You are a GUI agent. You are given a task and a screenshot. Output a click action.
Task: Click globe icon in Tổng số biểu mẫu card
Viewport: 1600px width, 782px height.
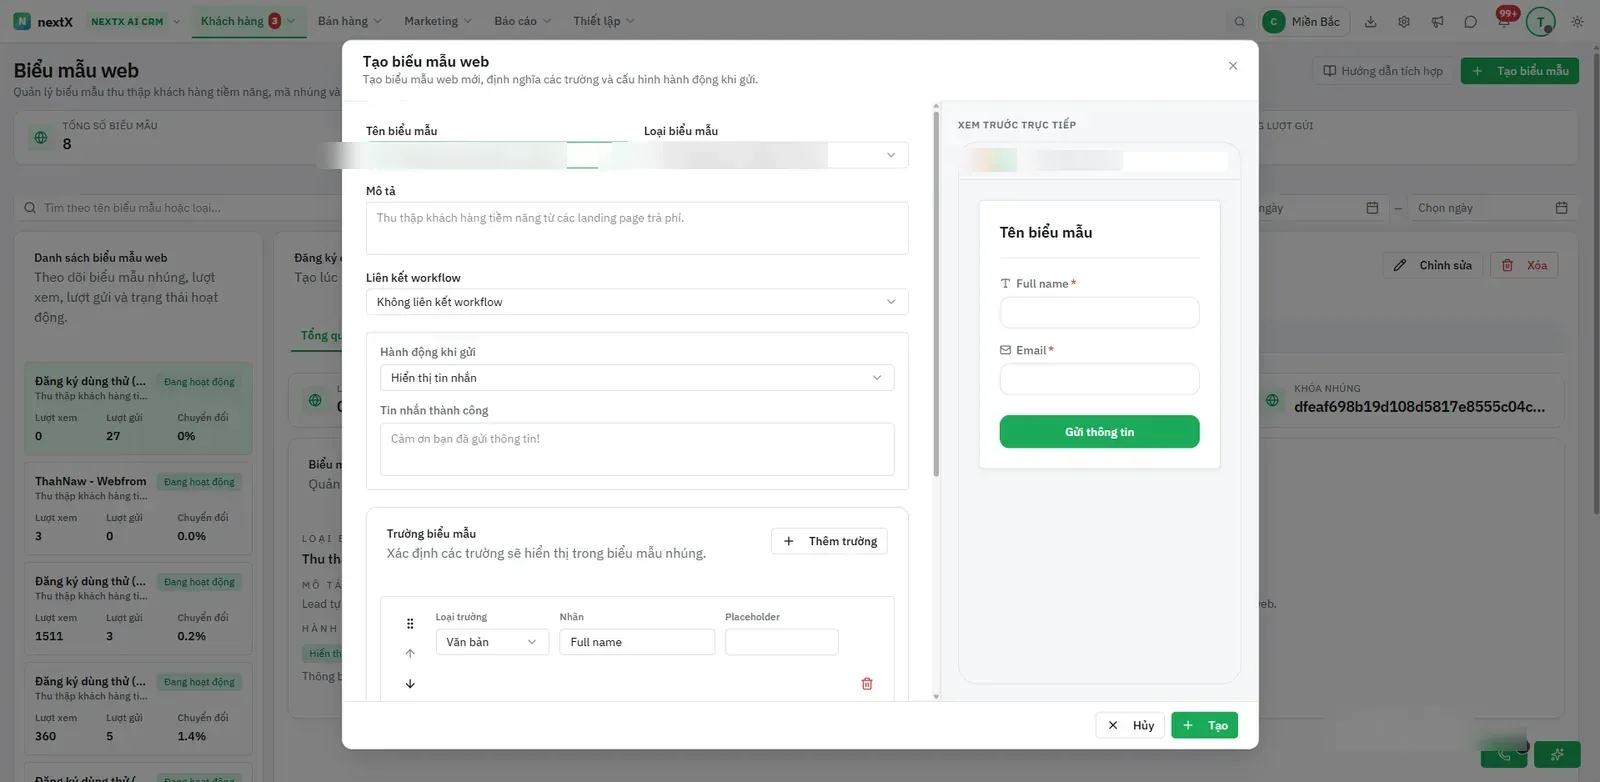click(41, 137)
